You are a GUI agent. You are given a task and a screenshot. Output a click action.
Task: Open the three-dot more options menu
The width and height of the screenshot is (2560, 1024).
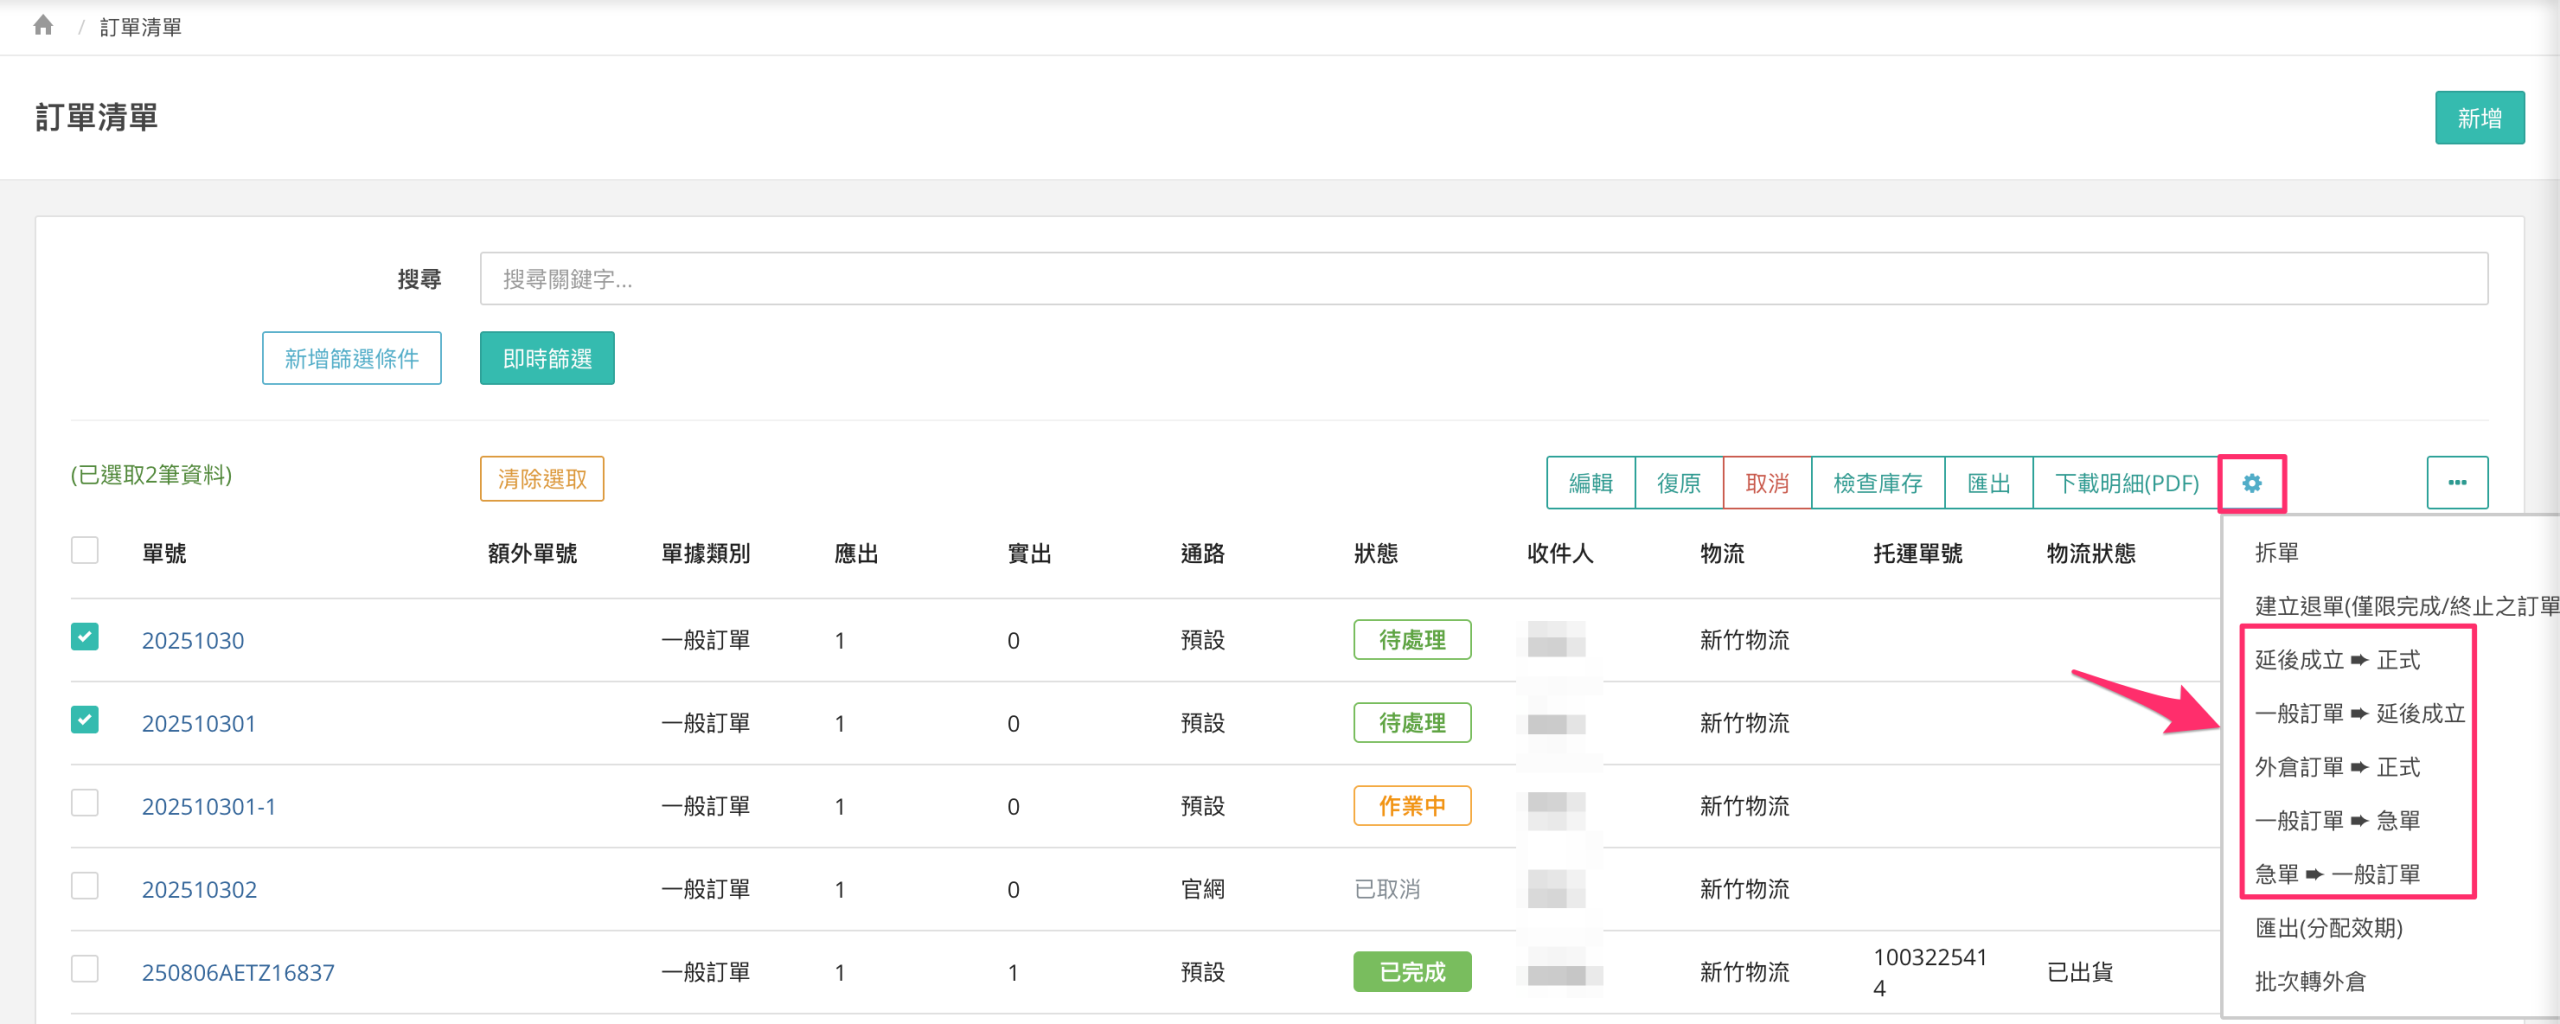(x=2457, y=484)
